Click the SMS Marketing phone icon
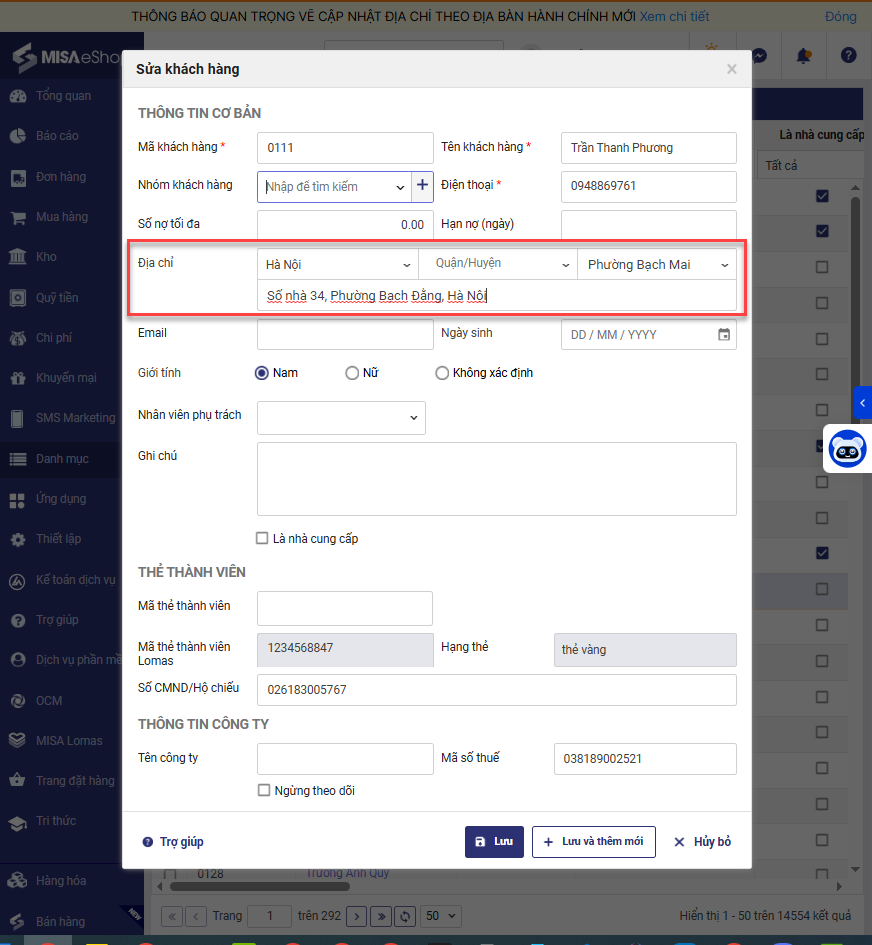Screen dimensions: 872x945 click(x=18, y=418)
